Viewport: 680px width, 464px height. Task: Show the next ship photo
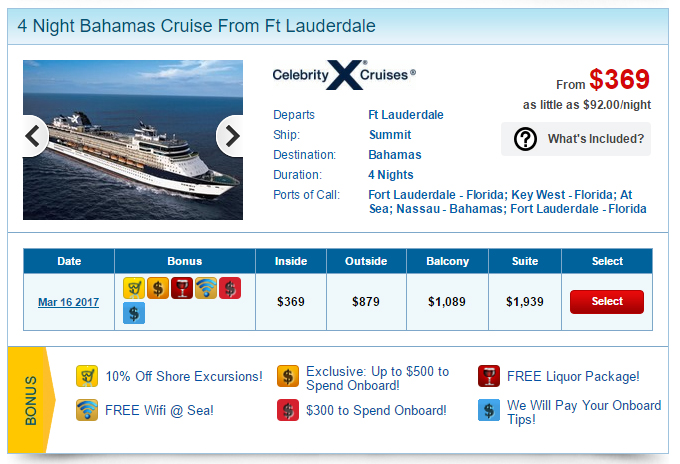point(230,136)
